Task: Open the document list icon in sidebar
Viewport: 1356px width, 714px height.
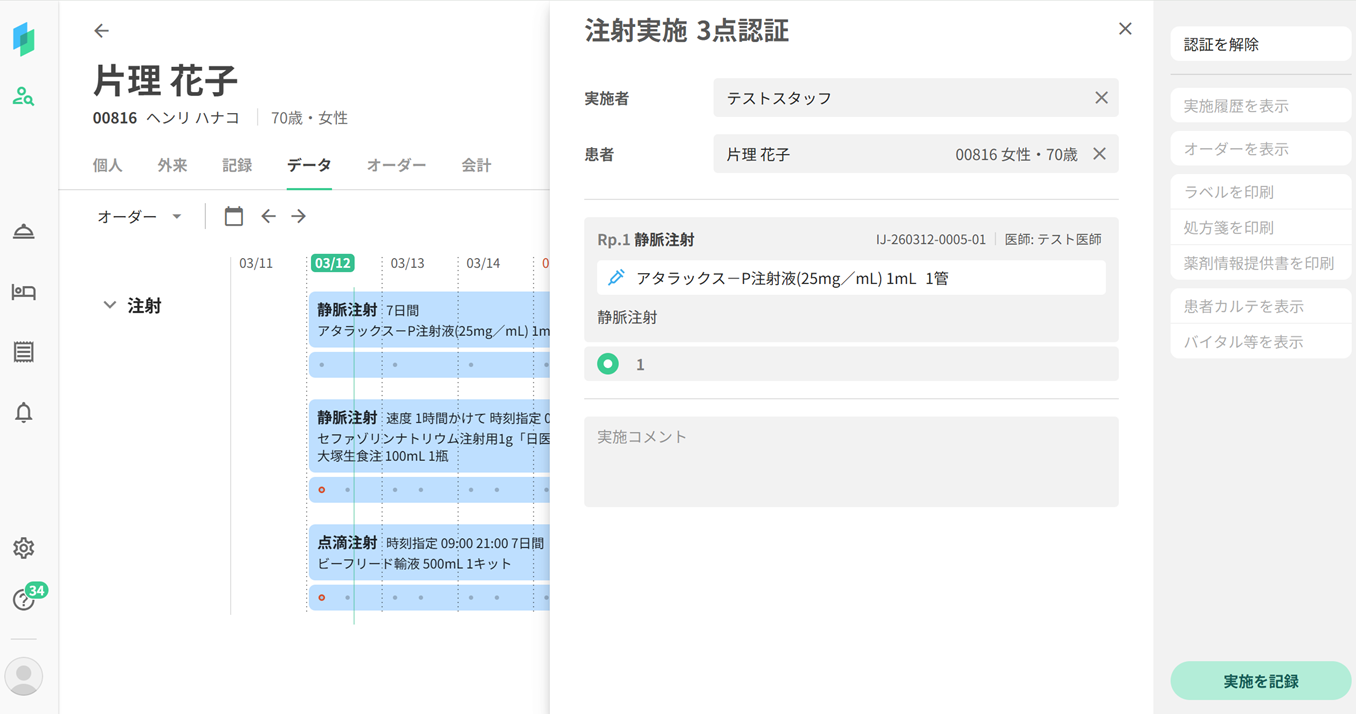Action: (23, 352)
